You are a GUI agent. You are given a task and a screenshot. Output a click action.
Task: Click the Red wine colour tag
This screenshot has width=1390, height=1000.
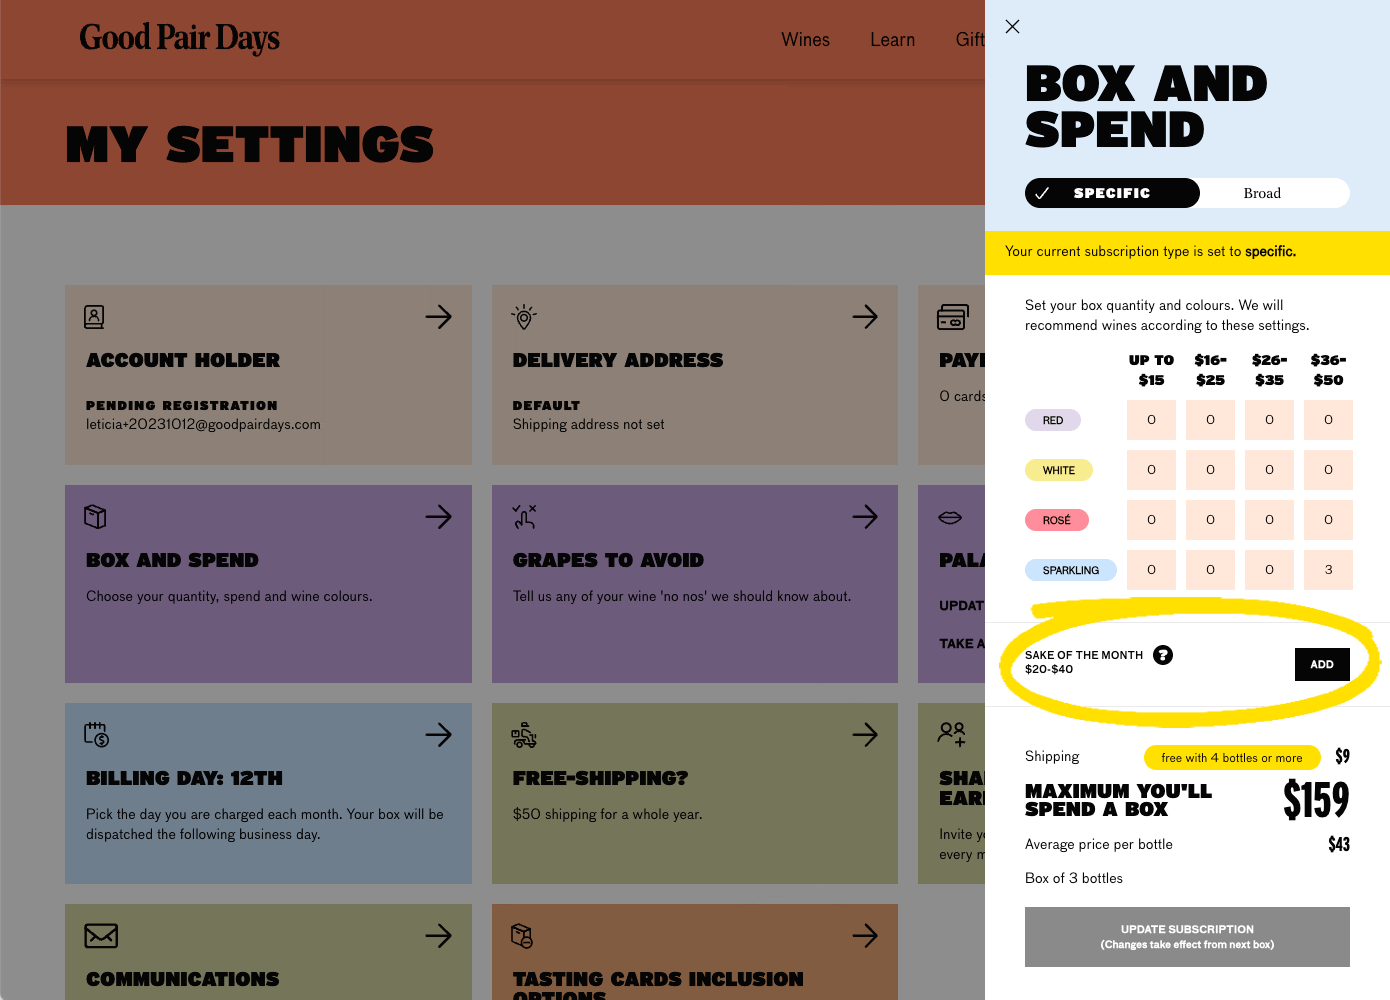pos(1053,420)
